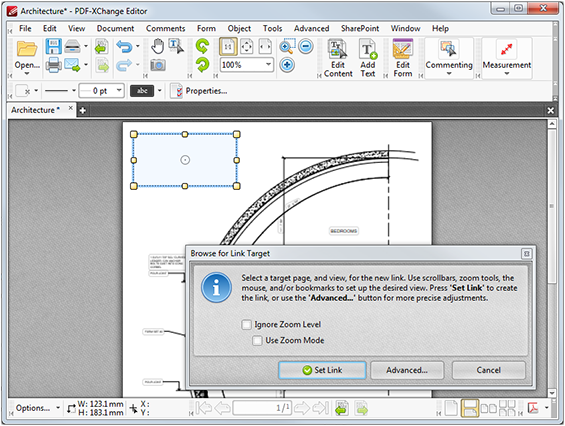Viewport: 565px width, 426px height.
Task: Open the line style dropdown arrow
Action: coord(74,90)
